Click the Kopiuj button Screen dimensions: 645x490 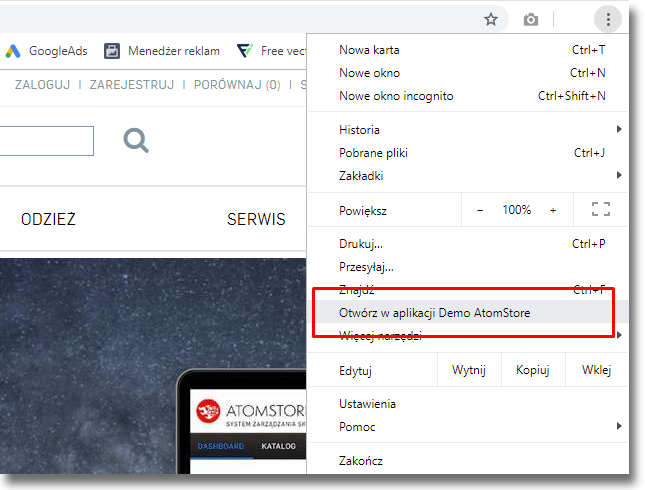coord(533,370)
